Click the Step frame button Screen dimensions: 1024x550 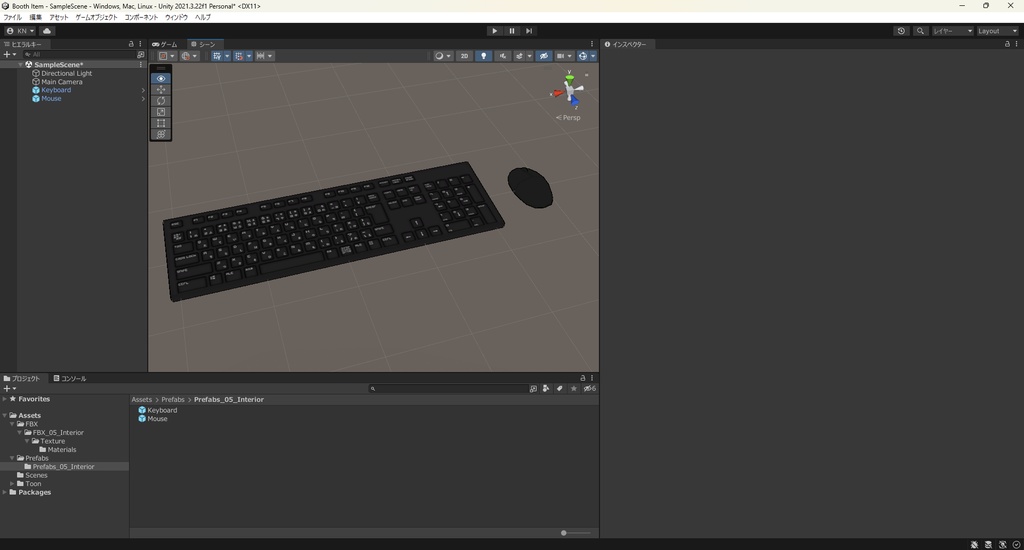(529, 31)
